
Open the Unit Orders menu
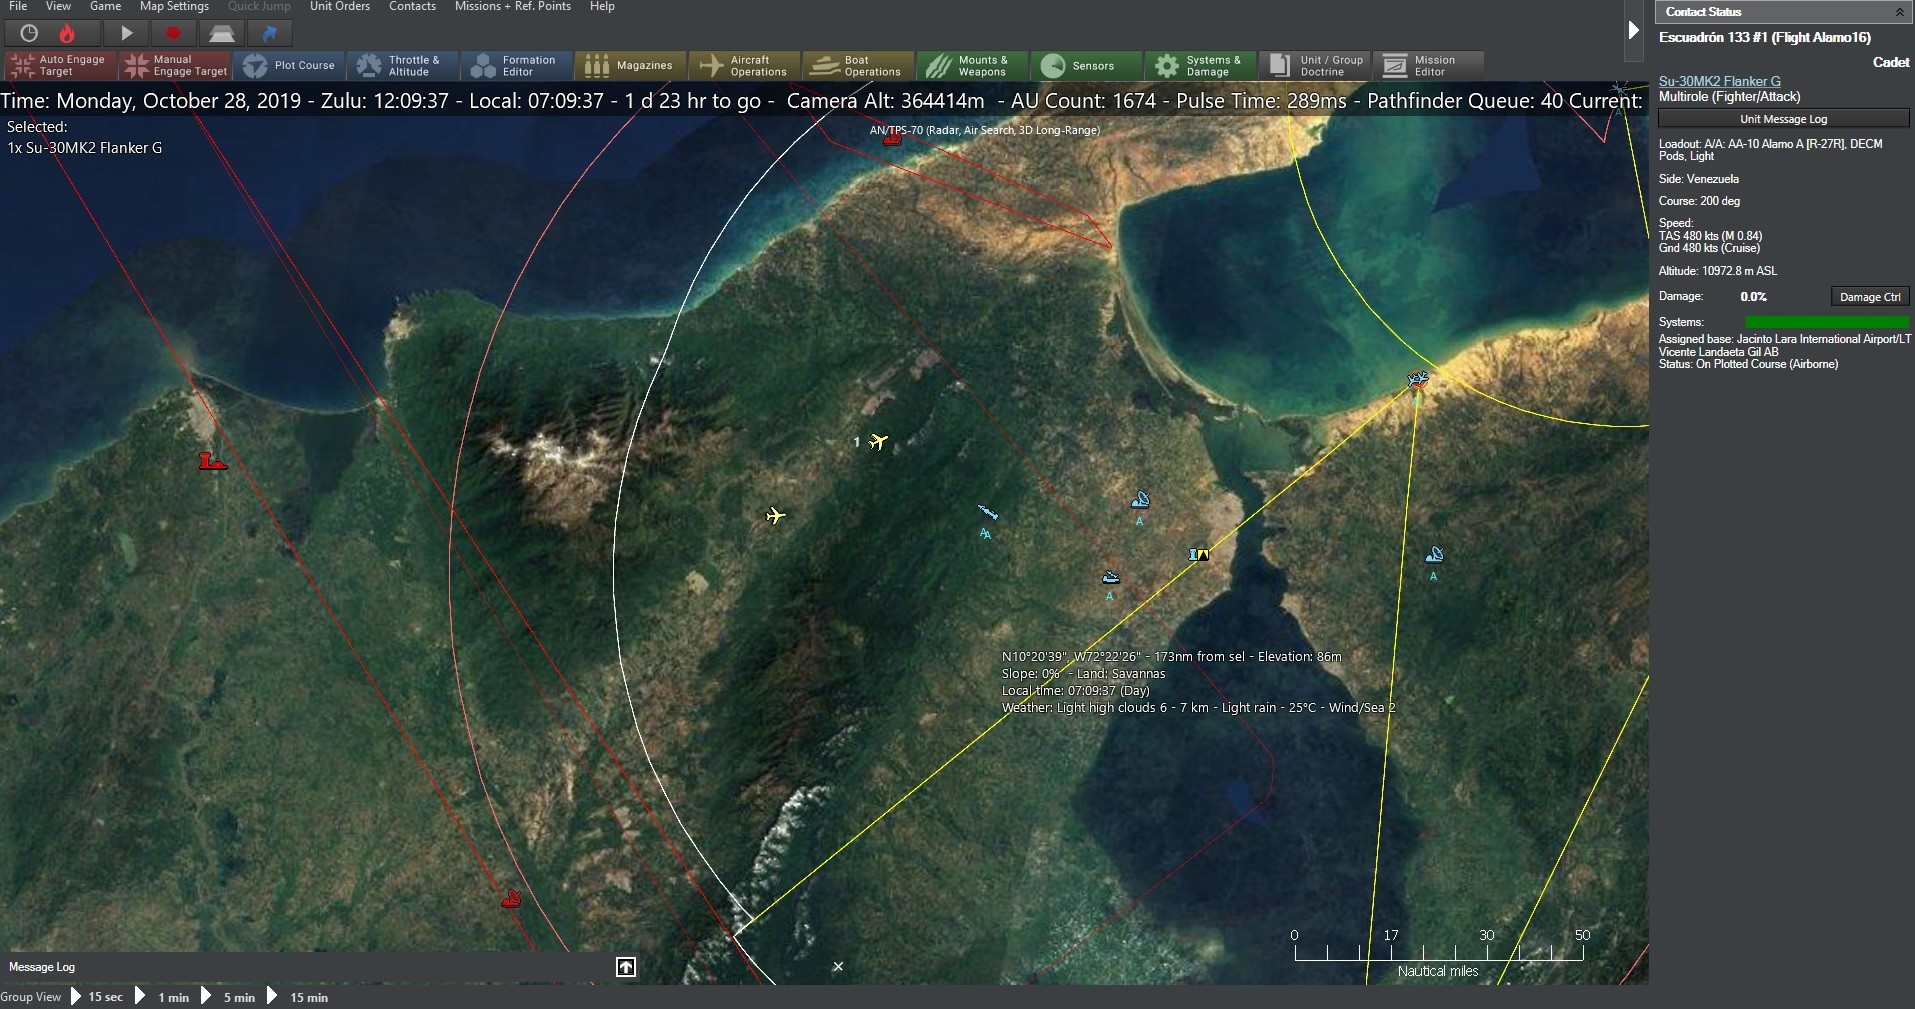pos(340,6)
